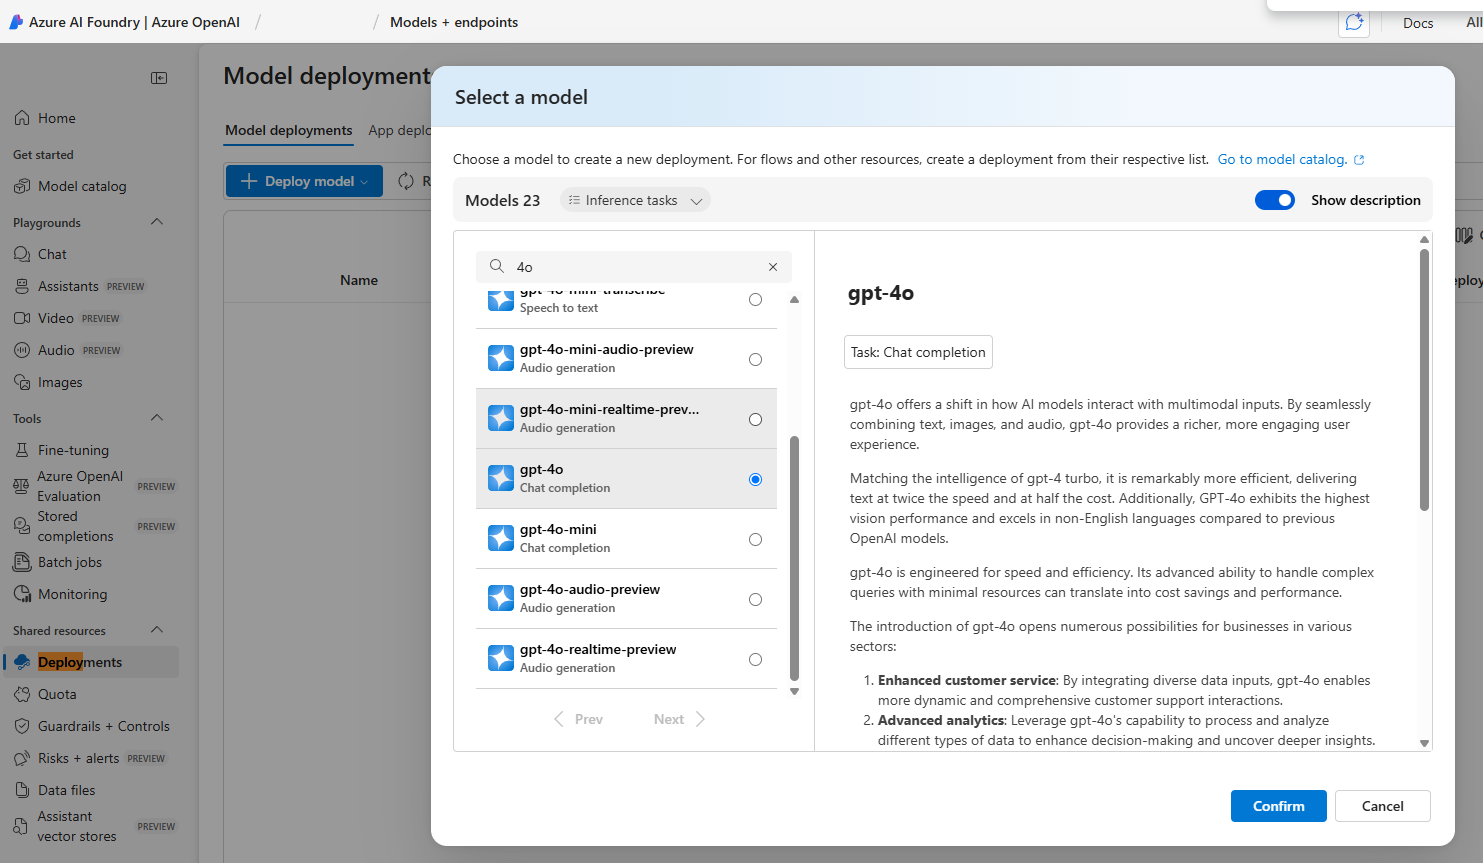Click the Quota icon in sidebar

coord(22,694)
